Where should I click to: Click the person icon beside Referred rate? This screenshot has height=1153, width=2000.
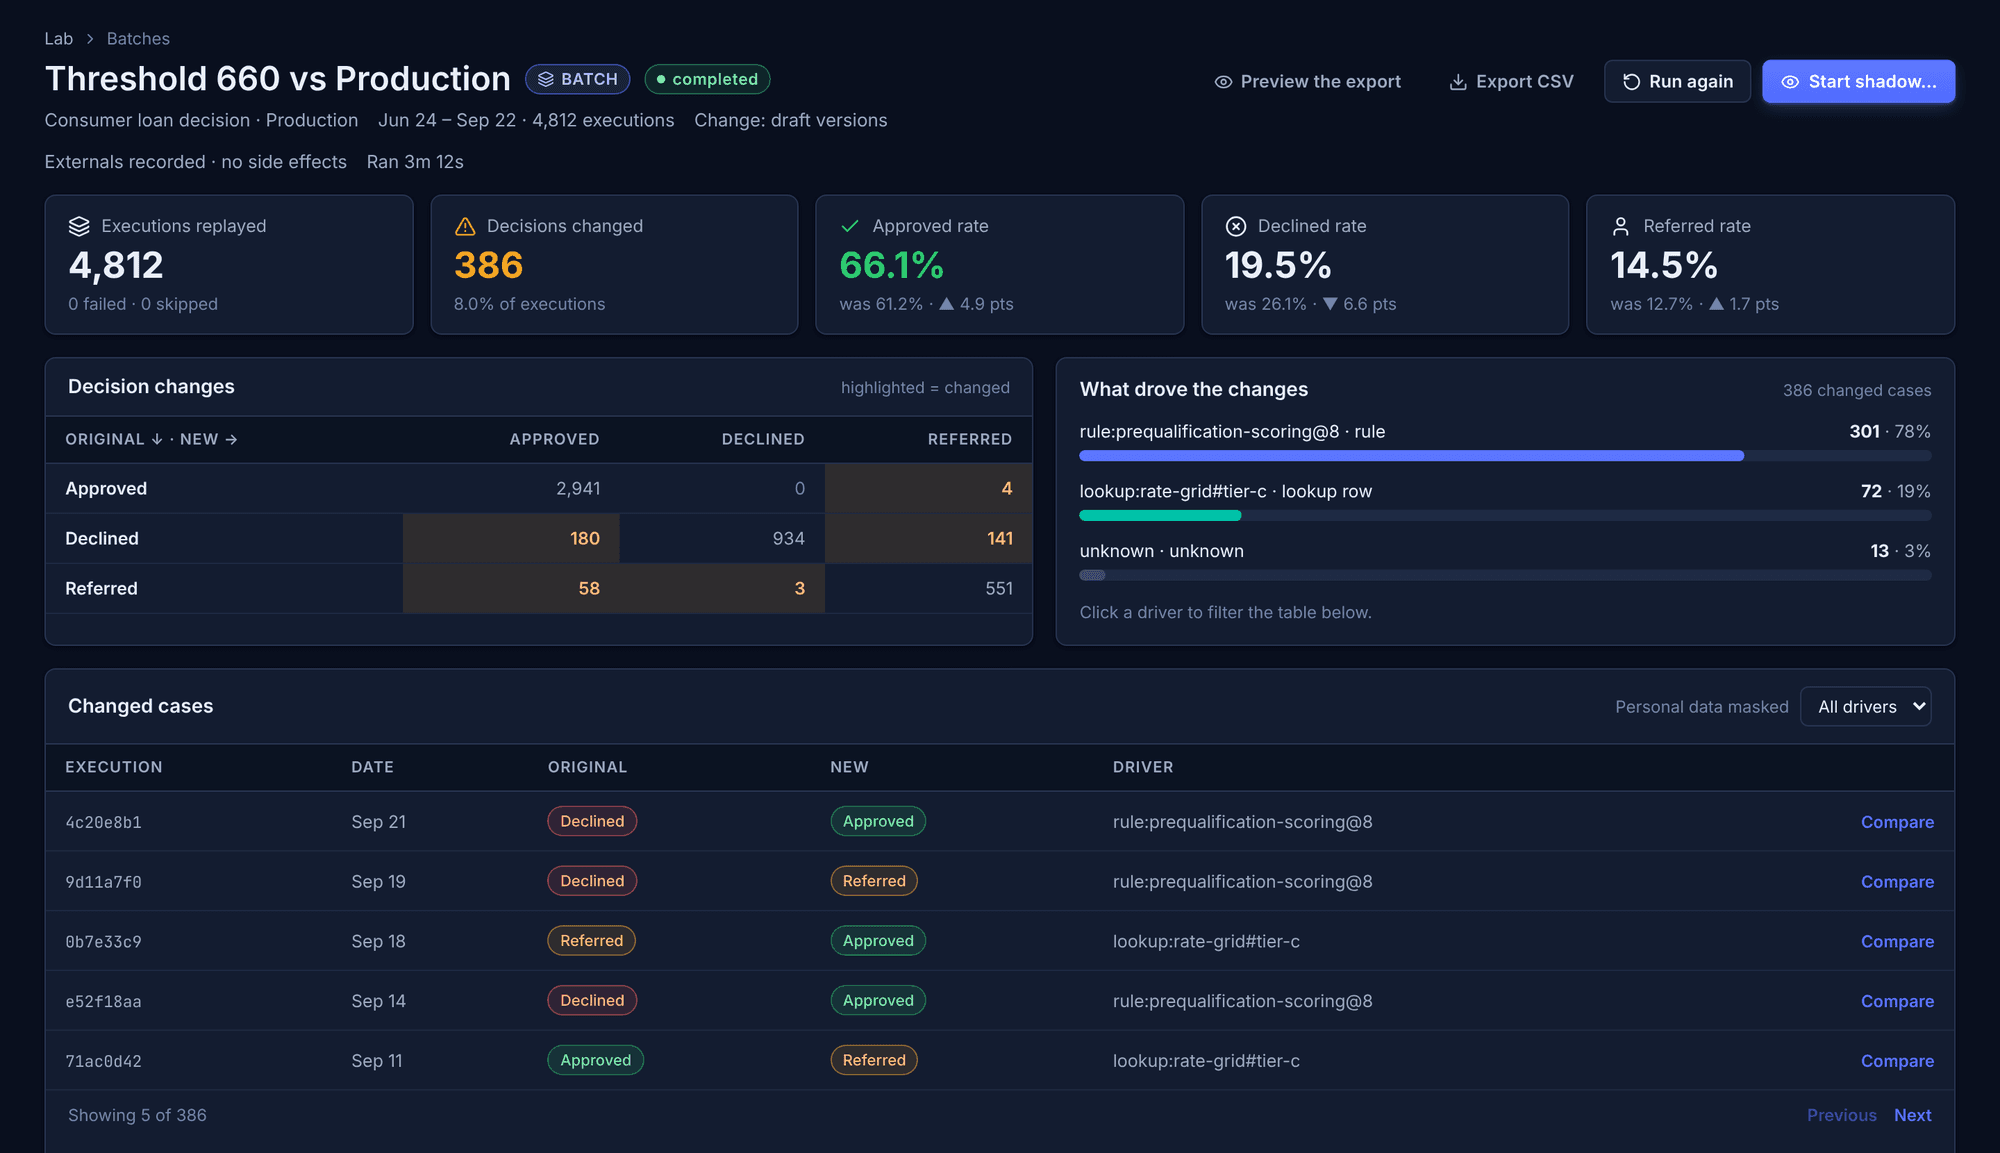[x=1621, y=226]
